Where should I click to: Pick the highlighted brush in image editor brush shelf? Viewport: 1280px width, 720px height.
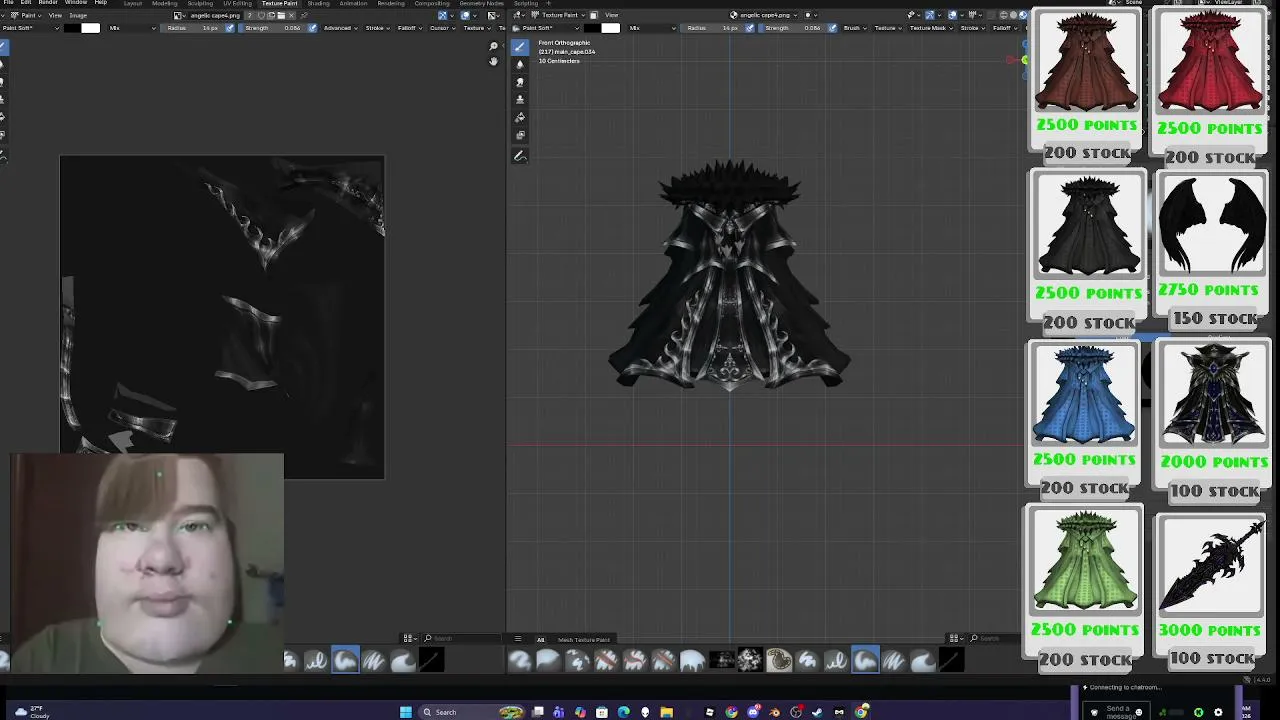pyautogui.click(x=345, y=660)
